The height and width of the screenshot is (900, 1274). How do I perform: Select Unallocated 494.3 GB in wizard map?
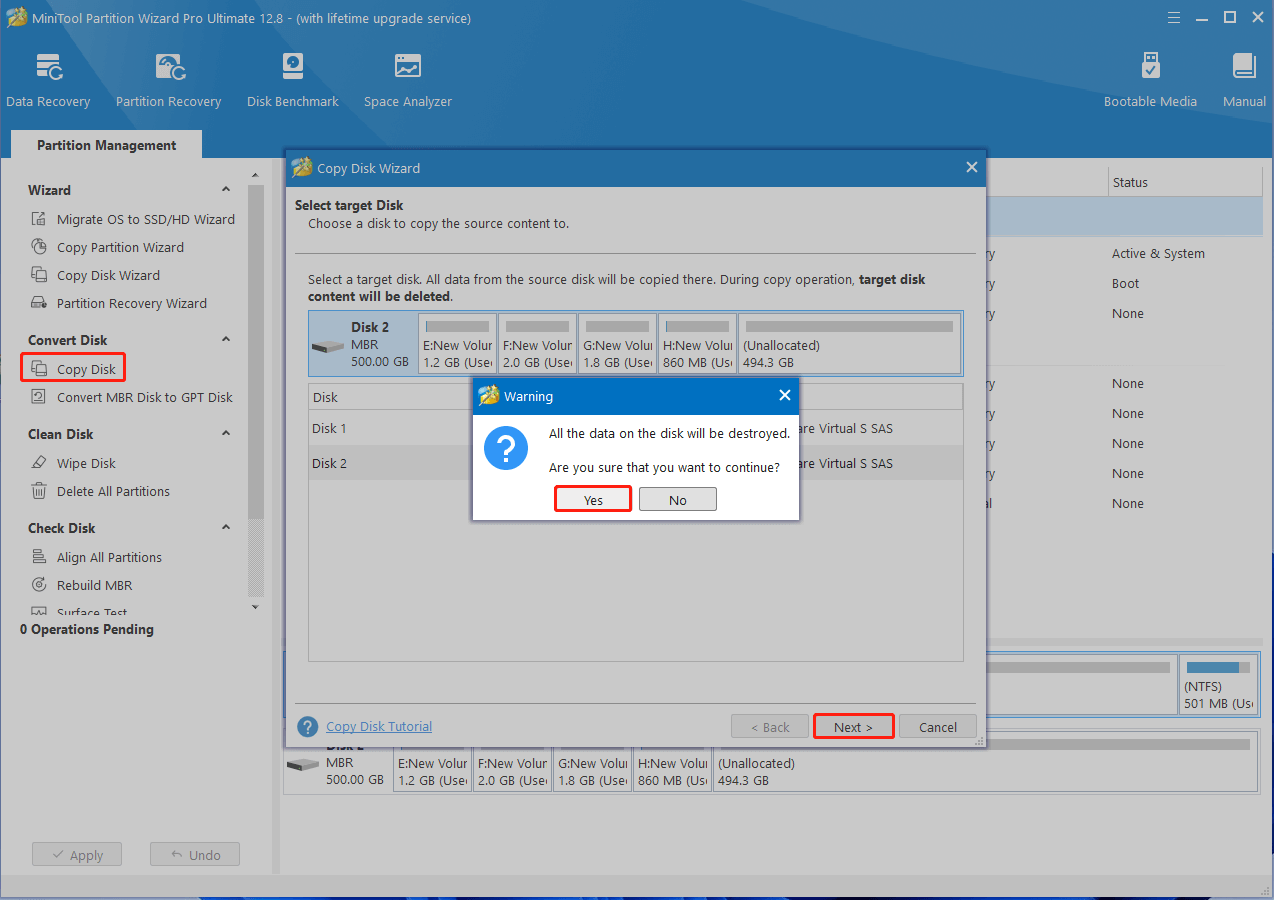pos(849,343)
